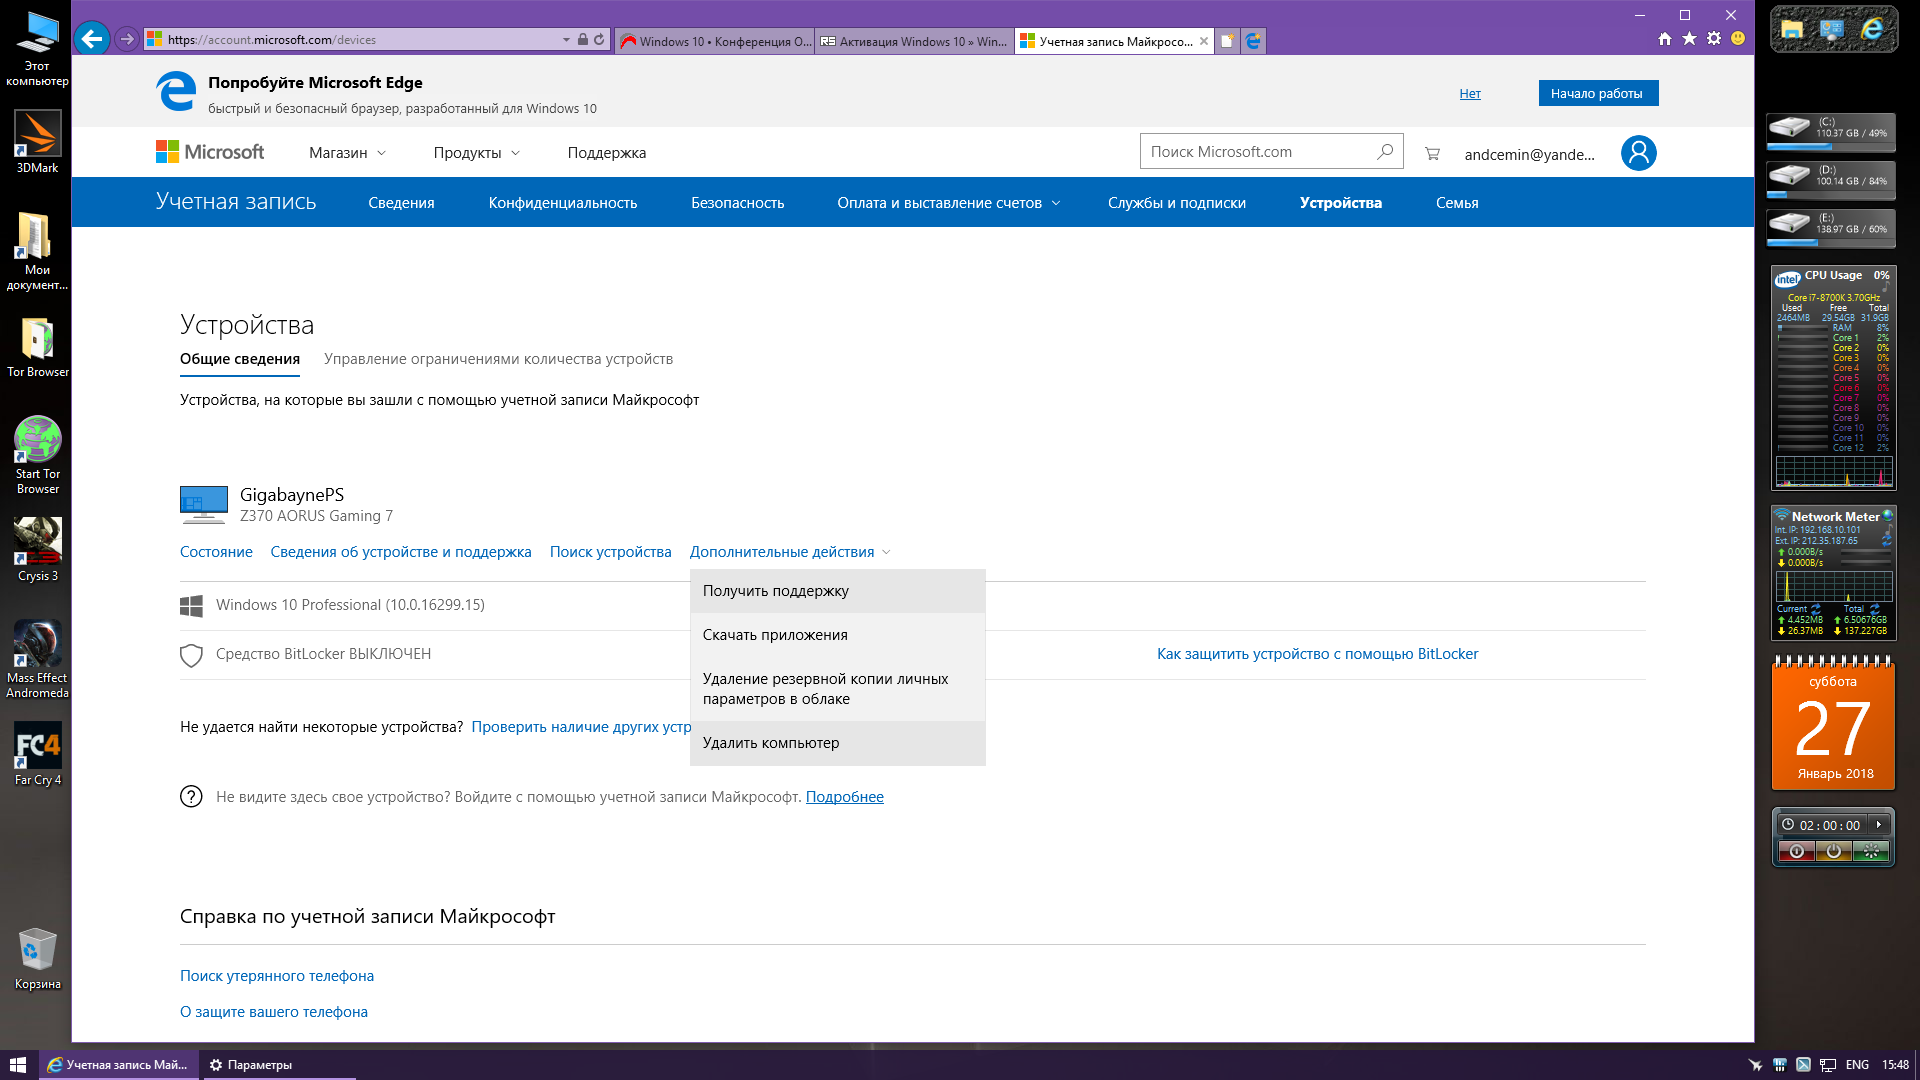Screen dimensions: 1920x1080
Task: Click the search magnifier icon
Action: tap(1385, 152)
